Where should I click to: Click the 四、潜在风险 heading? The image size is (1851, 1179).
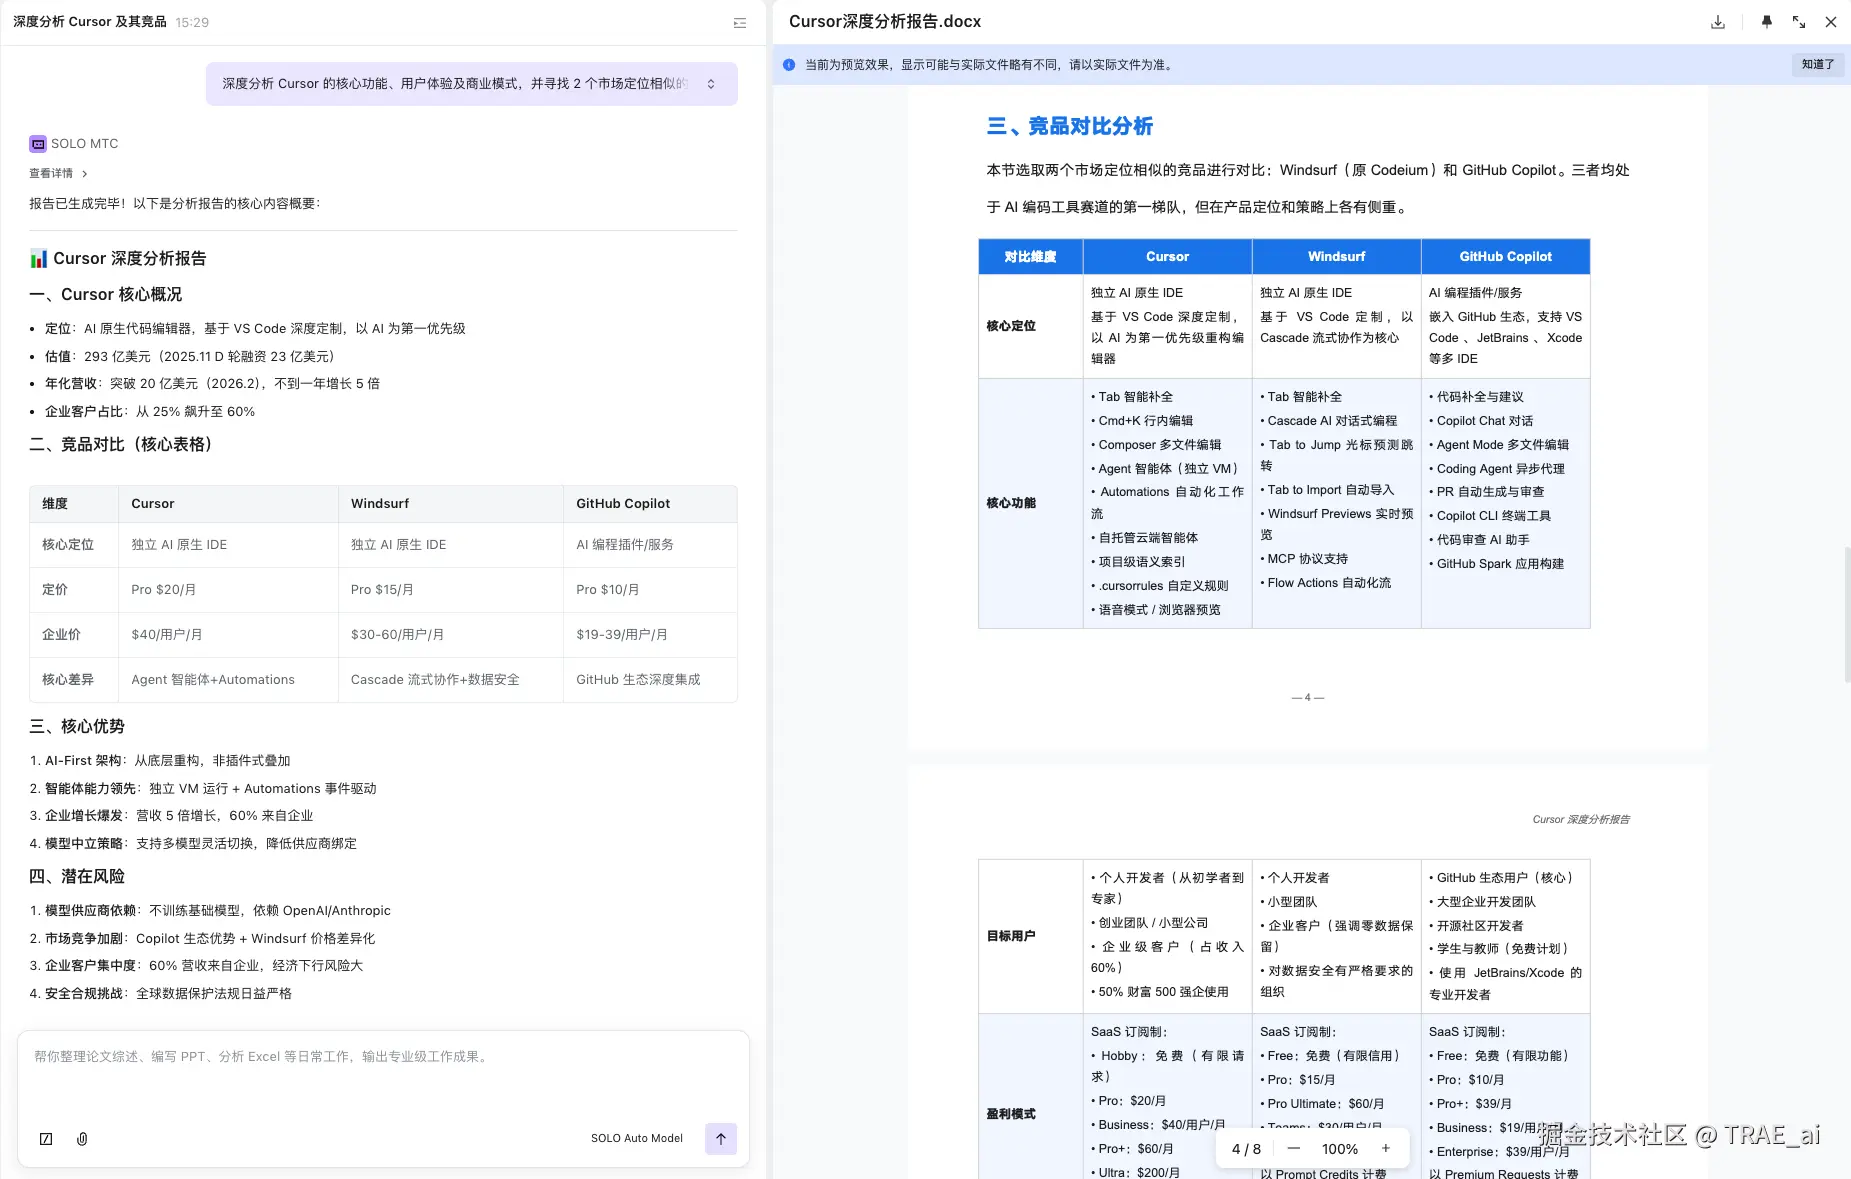pos(77,877)
